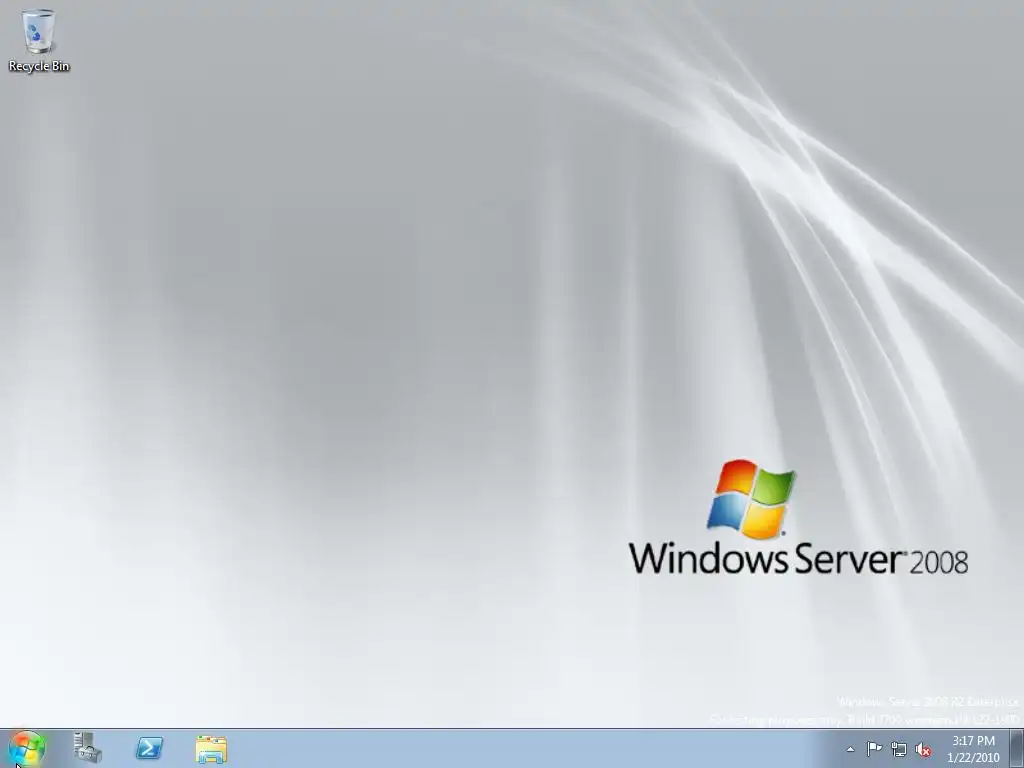Open the clock showing 3:17 PM
This screenshot has height=768, width=1024.
(x=973, y=748)
